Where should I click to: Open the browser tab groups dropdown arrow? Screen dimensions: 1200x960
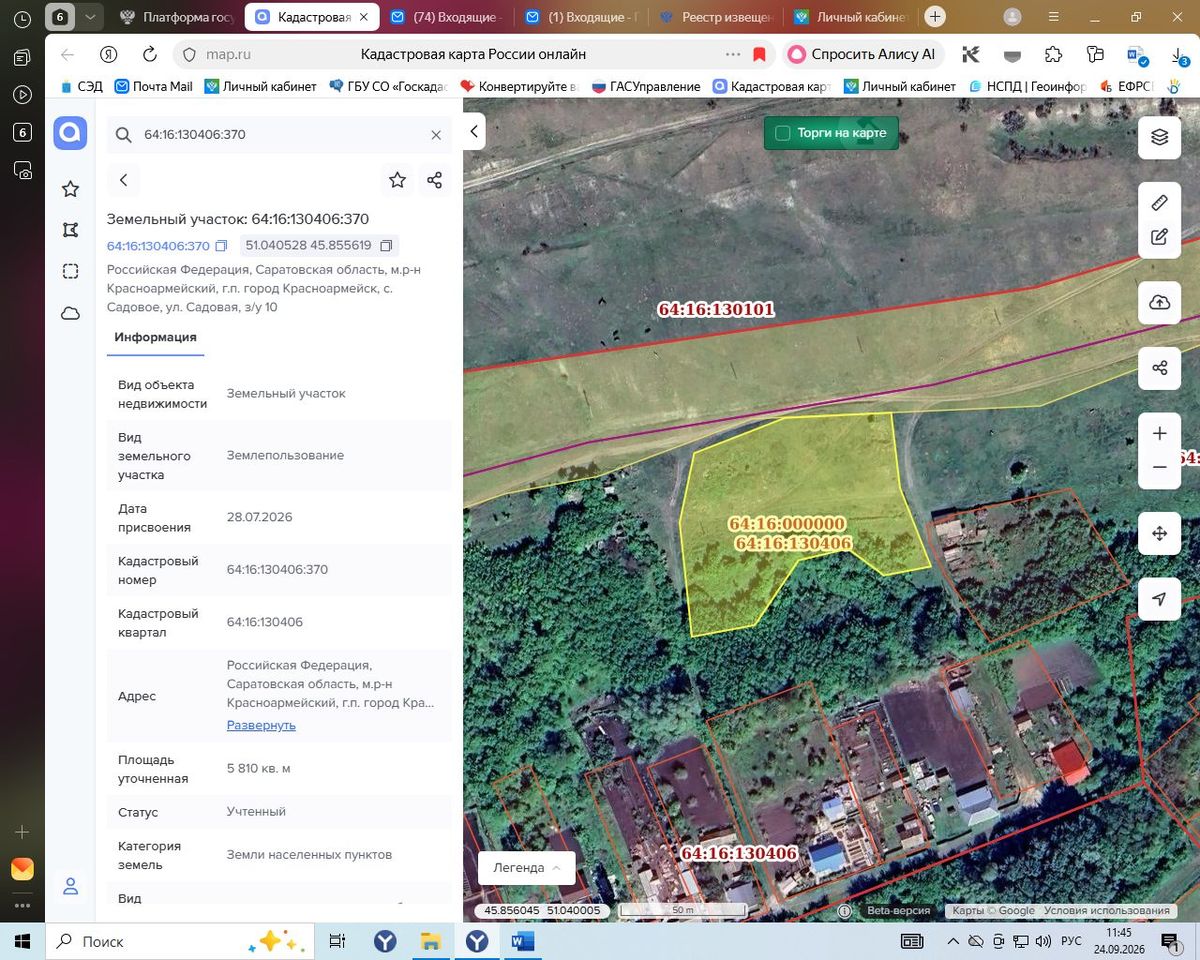pyautogui.click(x=90, y=17)
